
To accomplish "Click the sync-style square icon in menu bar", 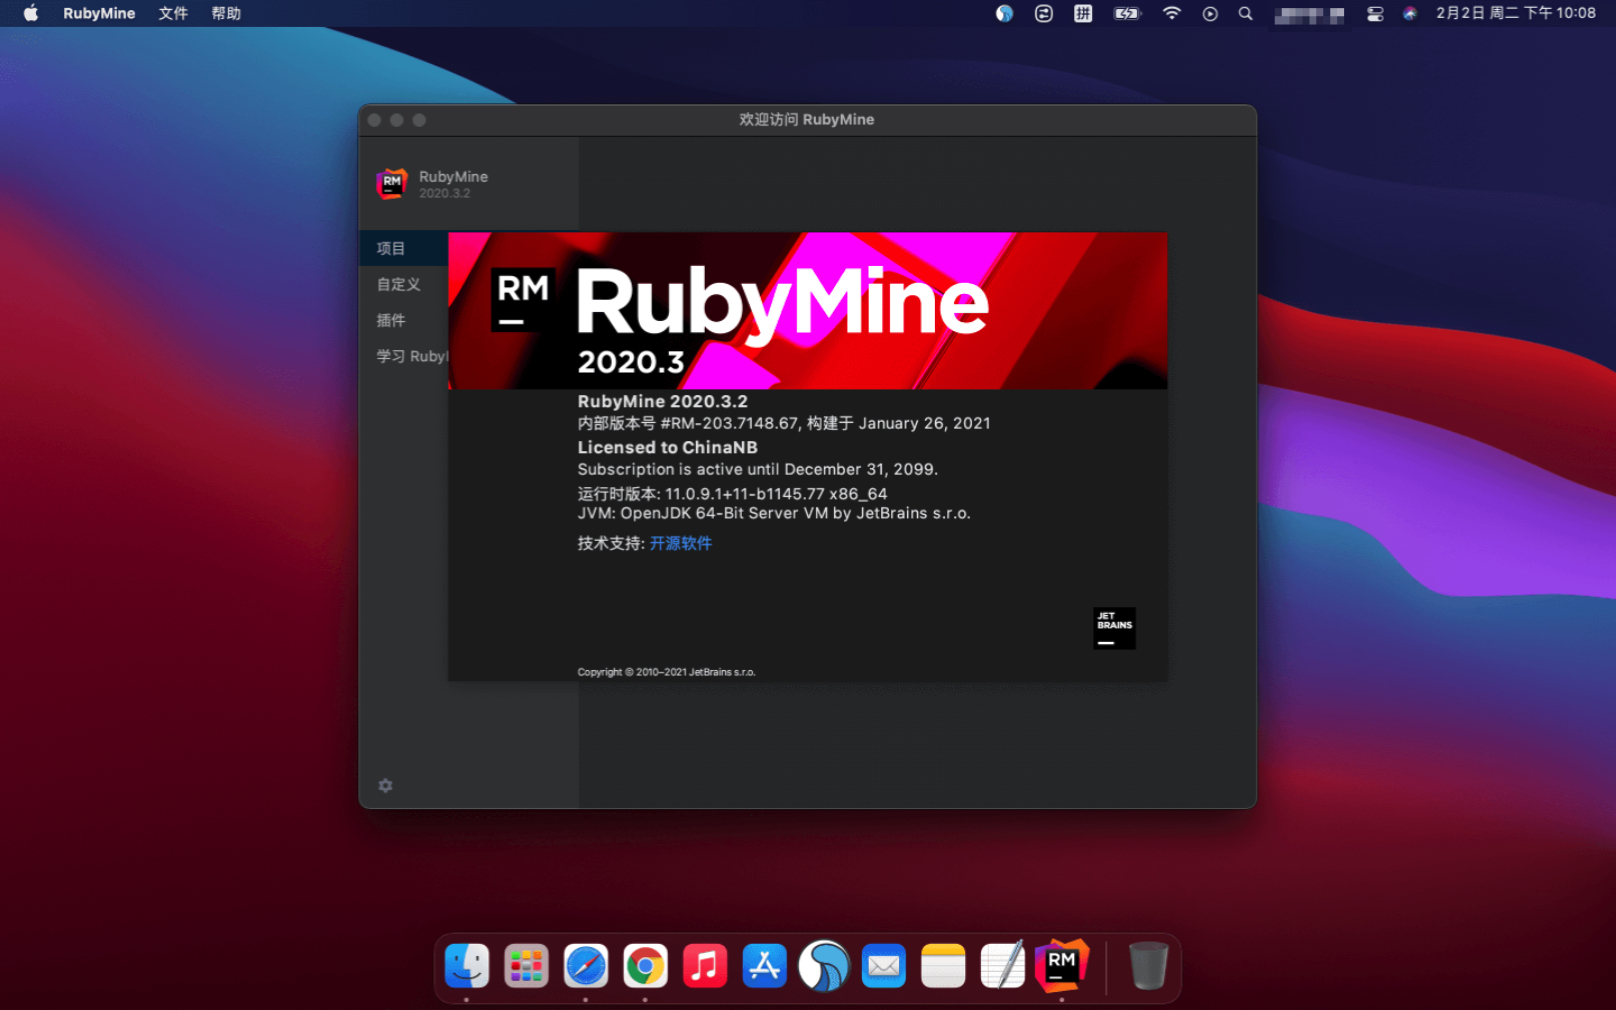I will pos(1043,13).
